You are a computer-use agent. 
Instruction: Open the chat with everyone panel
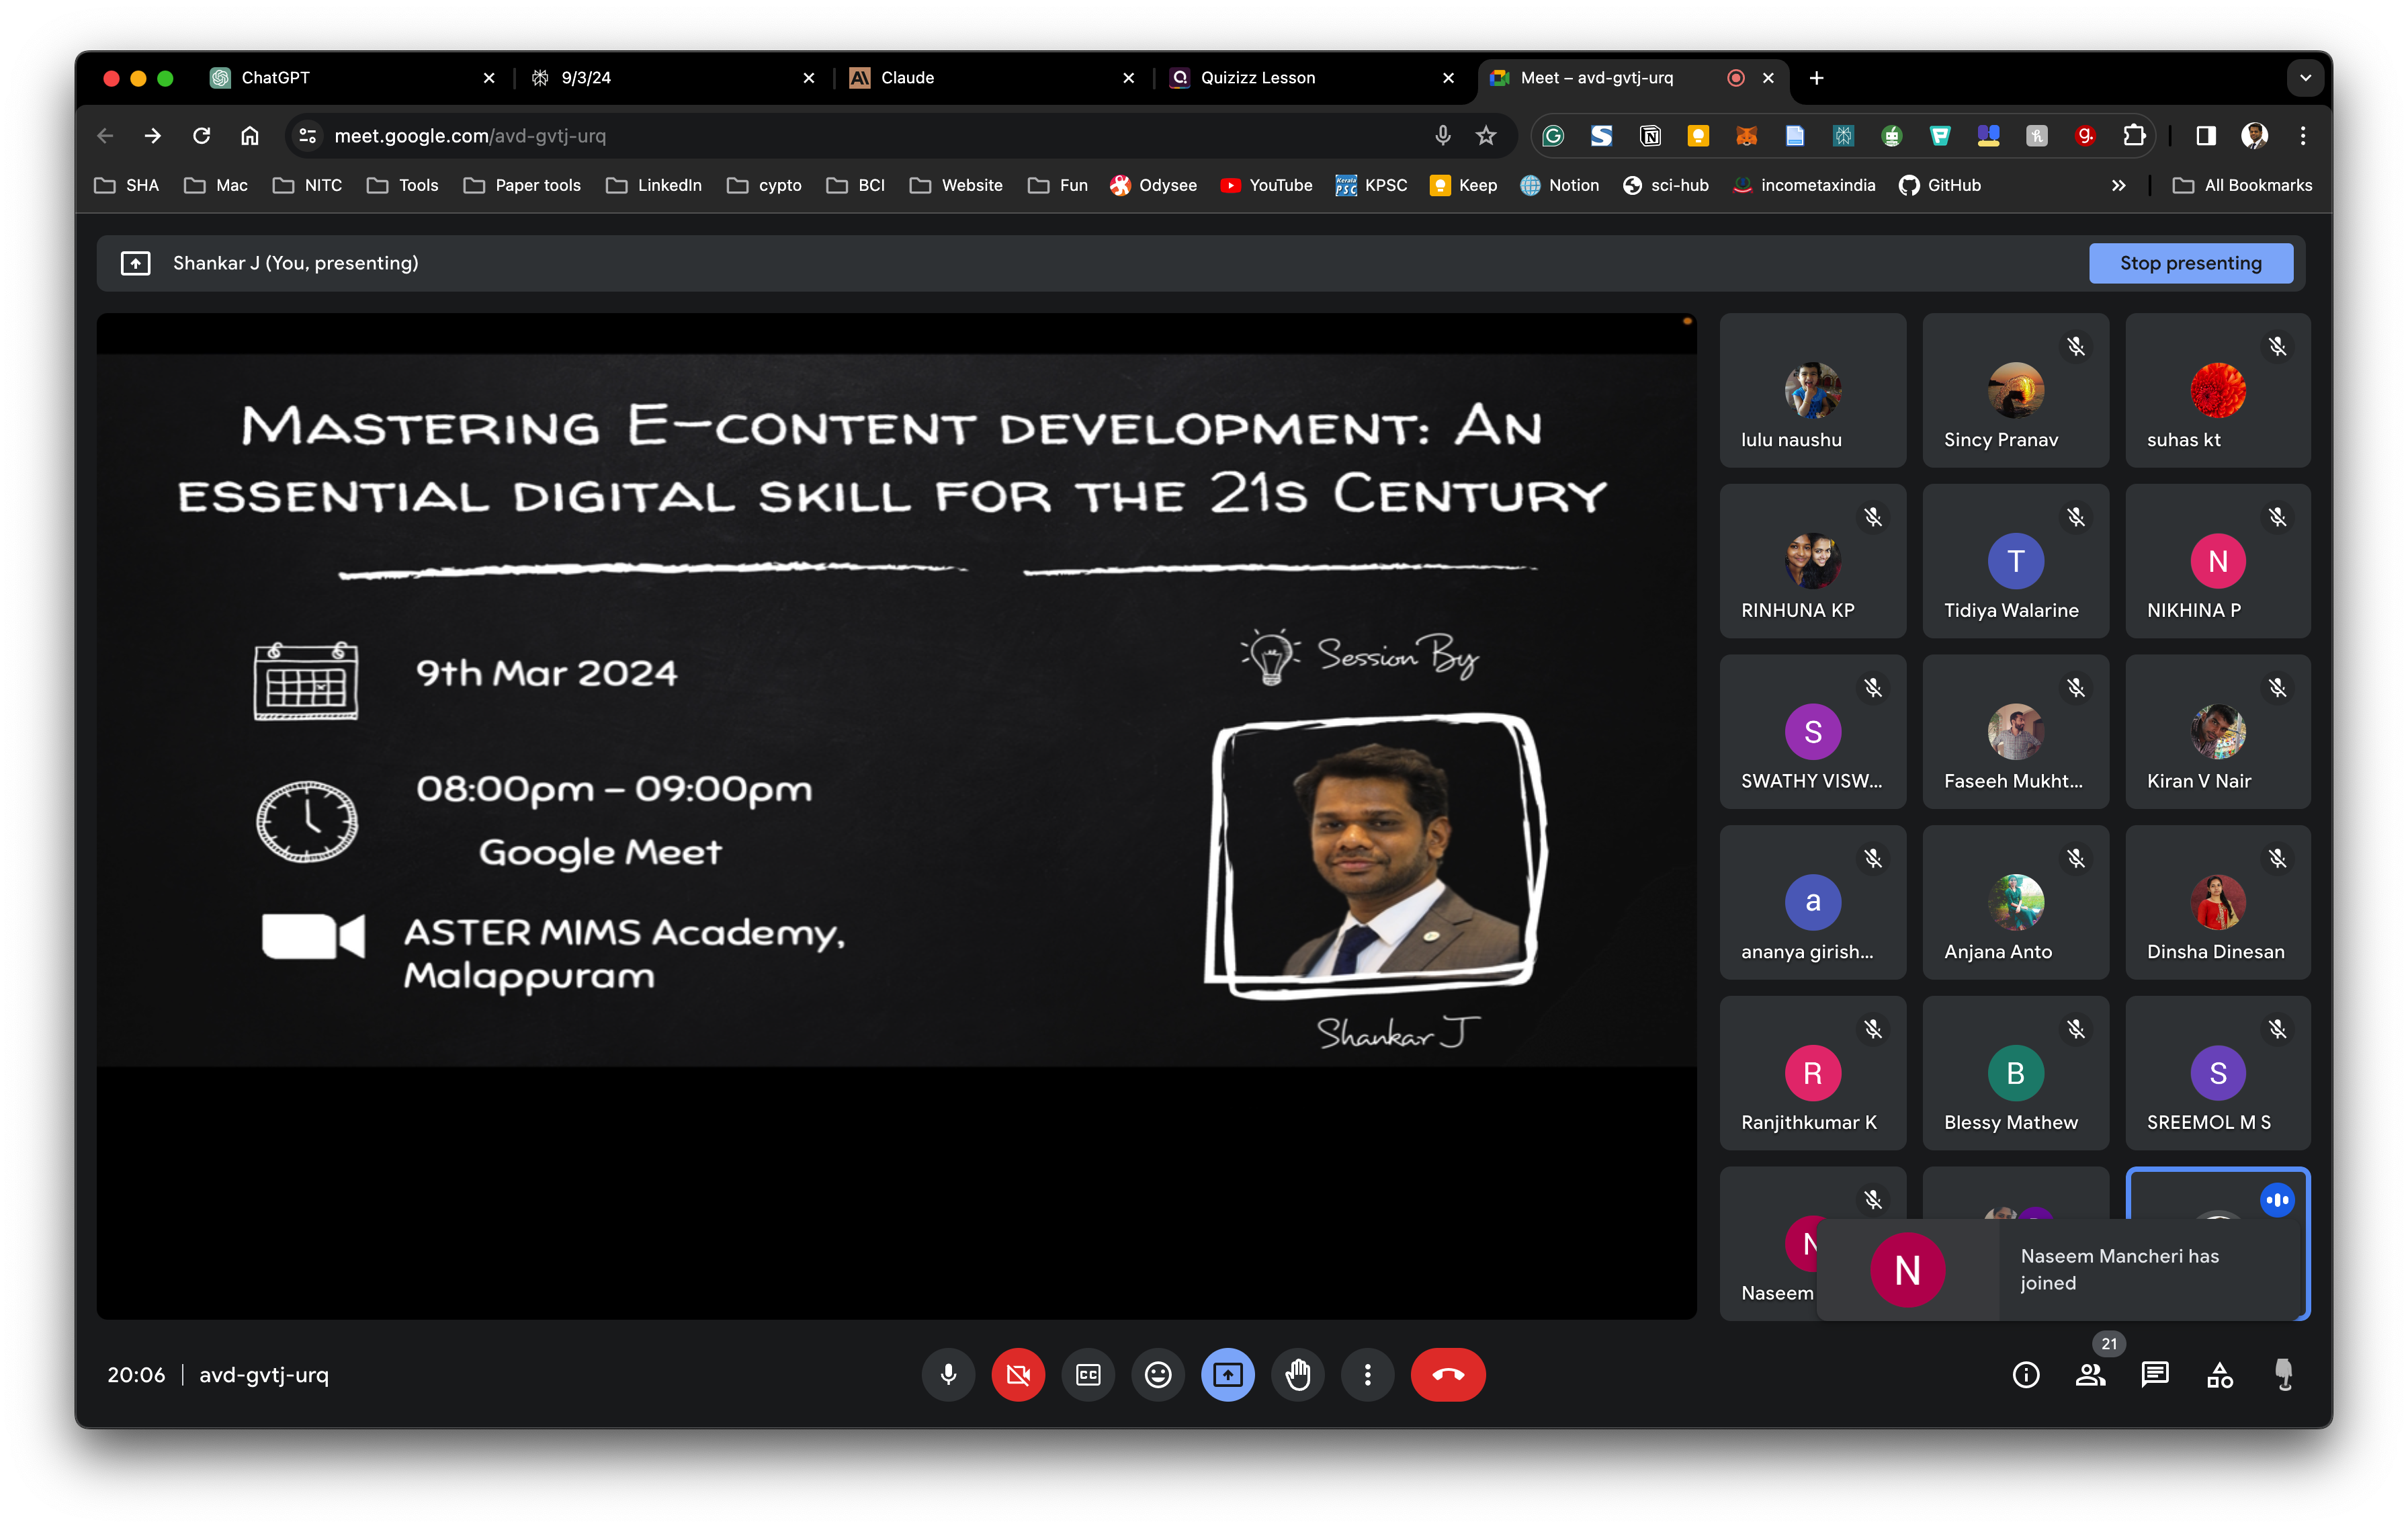2154,1374
